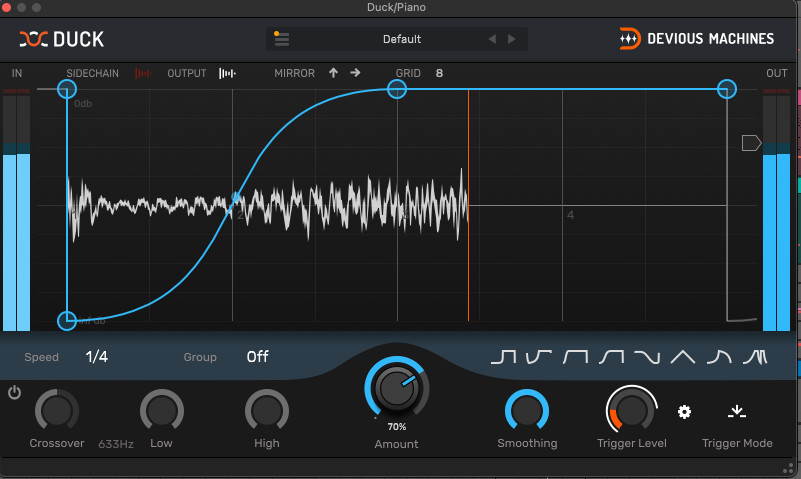Change the Trigger Mode icon

coord(737,412)
